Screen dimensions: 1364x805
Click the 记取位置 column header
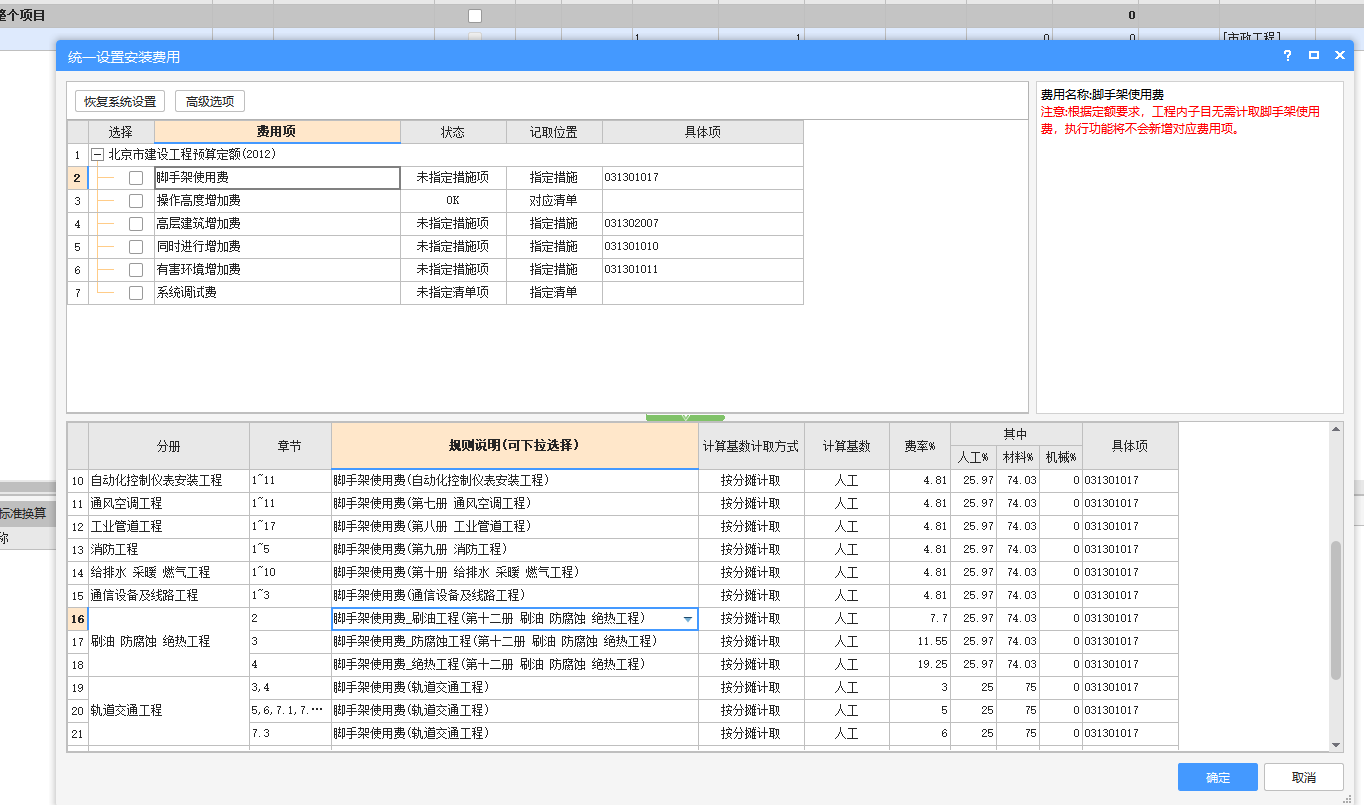pos(554,132)
